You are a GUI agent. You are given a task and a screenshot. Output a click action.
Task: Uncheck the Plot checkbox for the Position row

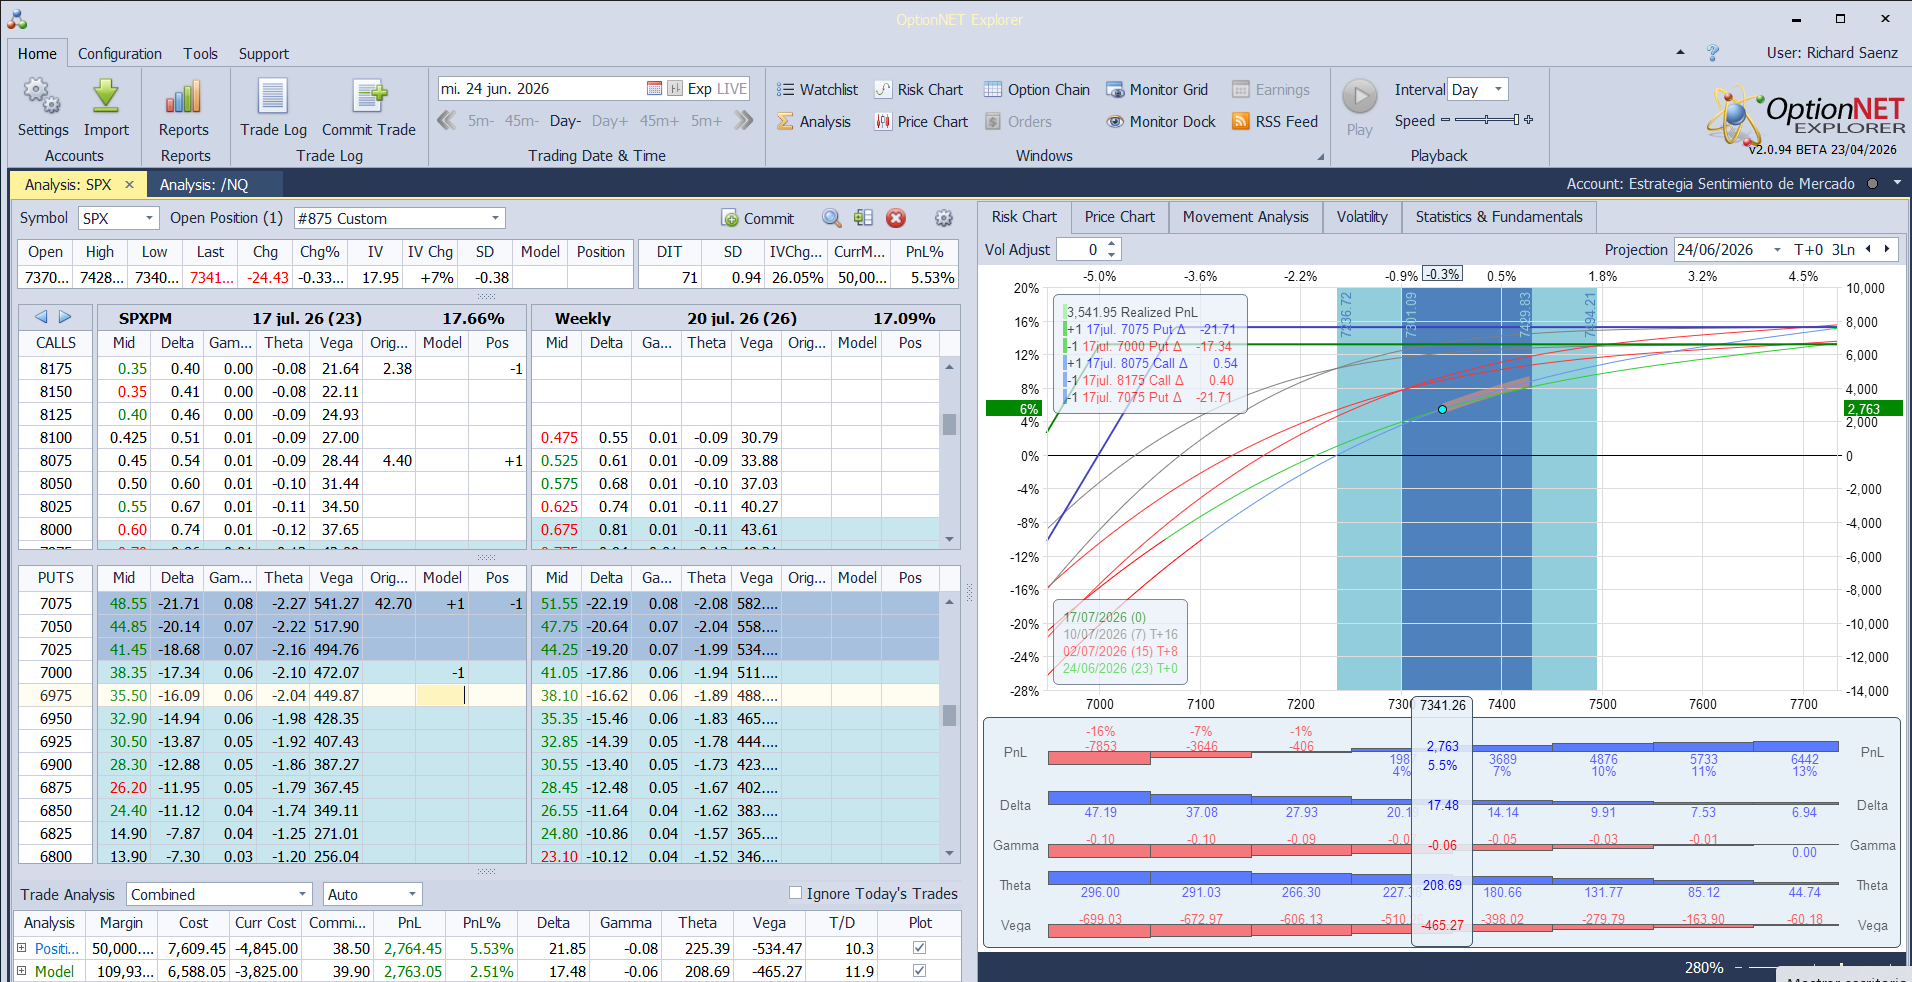click(x=920, y=948)
